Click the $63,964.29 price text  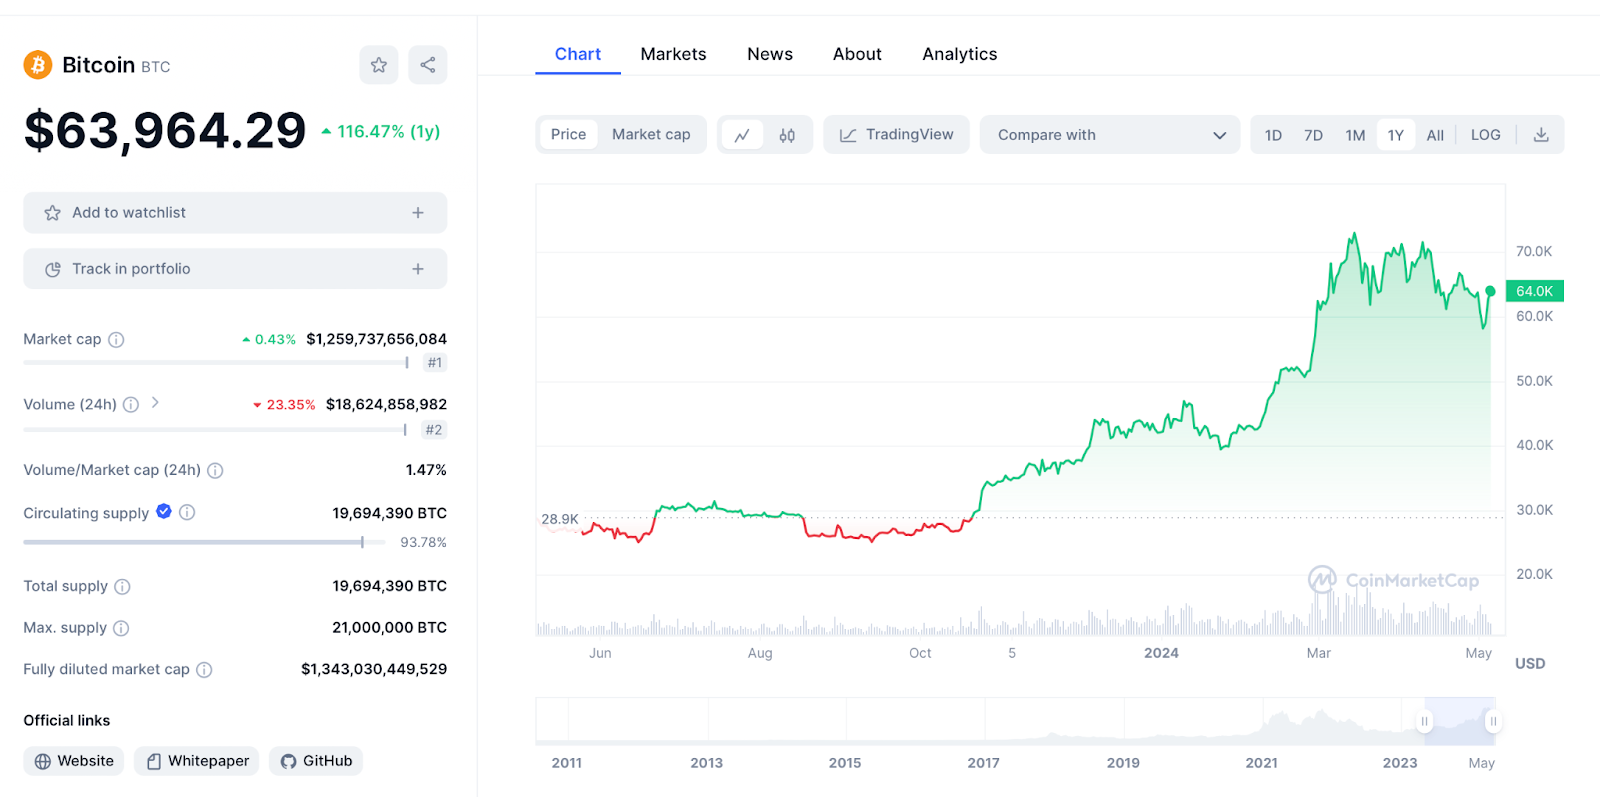165,131
